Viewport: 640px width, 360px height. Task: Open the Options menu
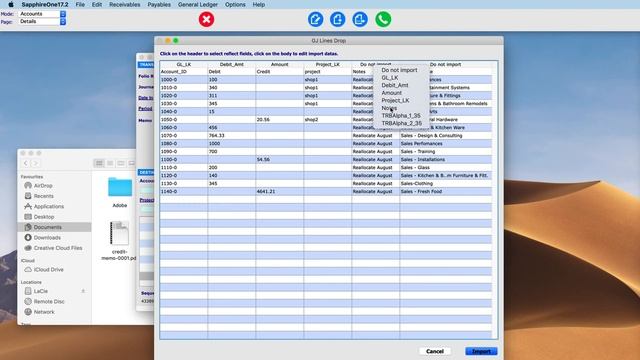pyautogui.click(x=235, y=4)
